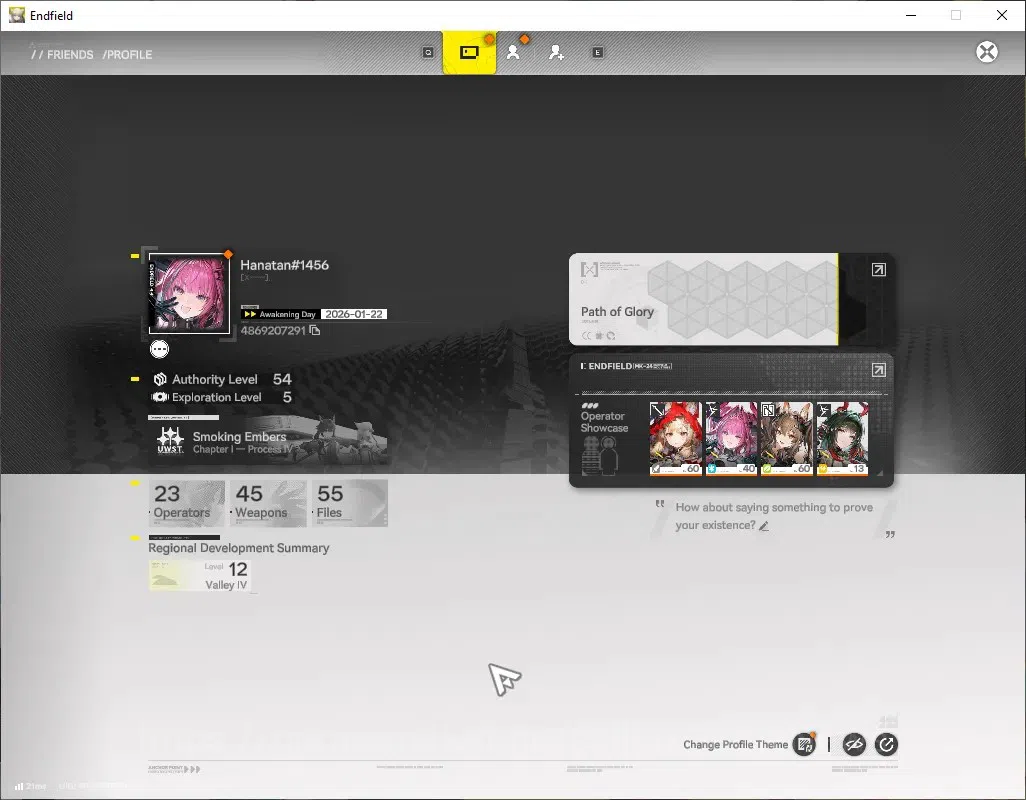Click the Path of Glory label

click(617, 311)
